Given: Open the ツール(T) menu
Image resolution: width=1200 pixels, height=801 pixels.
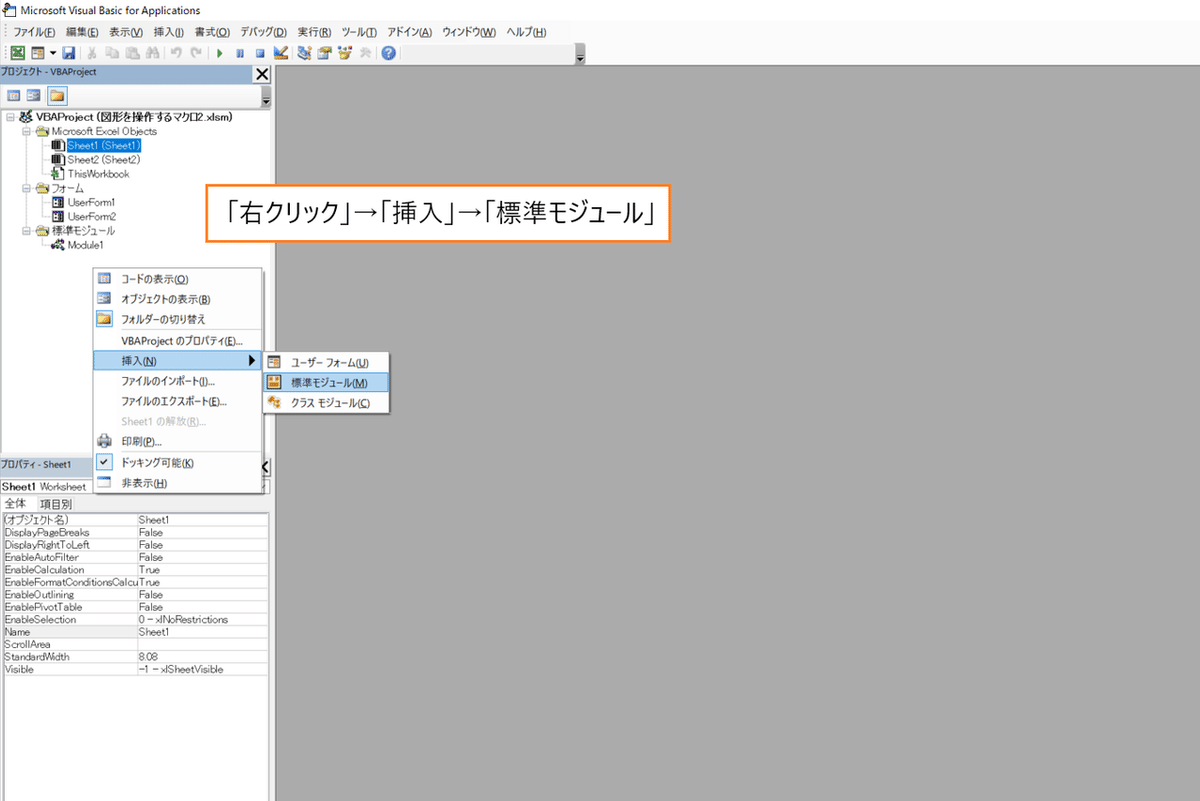Looking at the screenshot, I should (360, 32).
